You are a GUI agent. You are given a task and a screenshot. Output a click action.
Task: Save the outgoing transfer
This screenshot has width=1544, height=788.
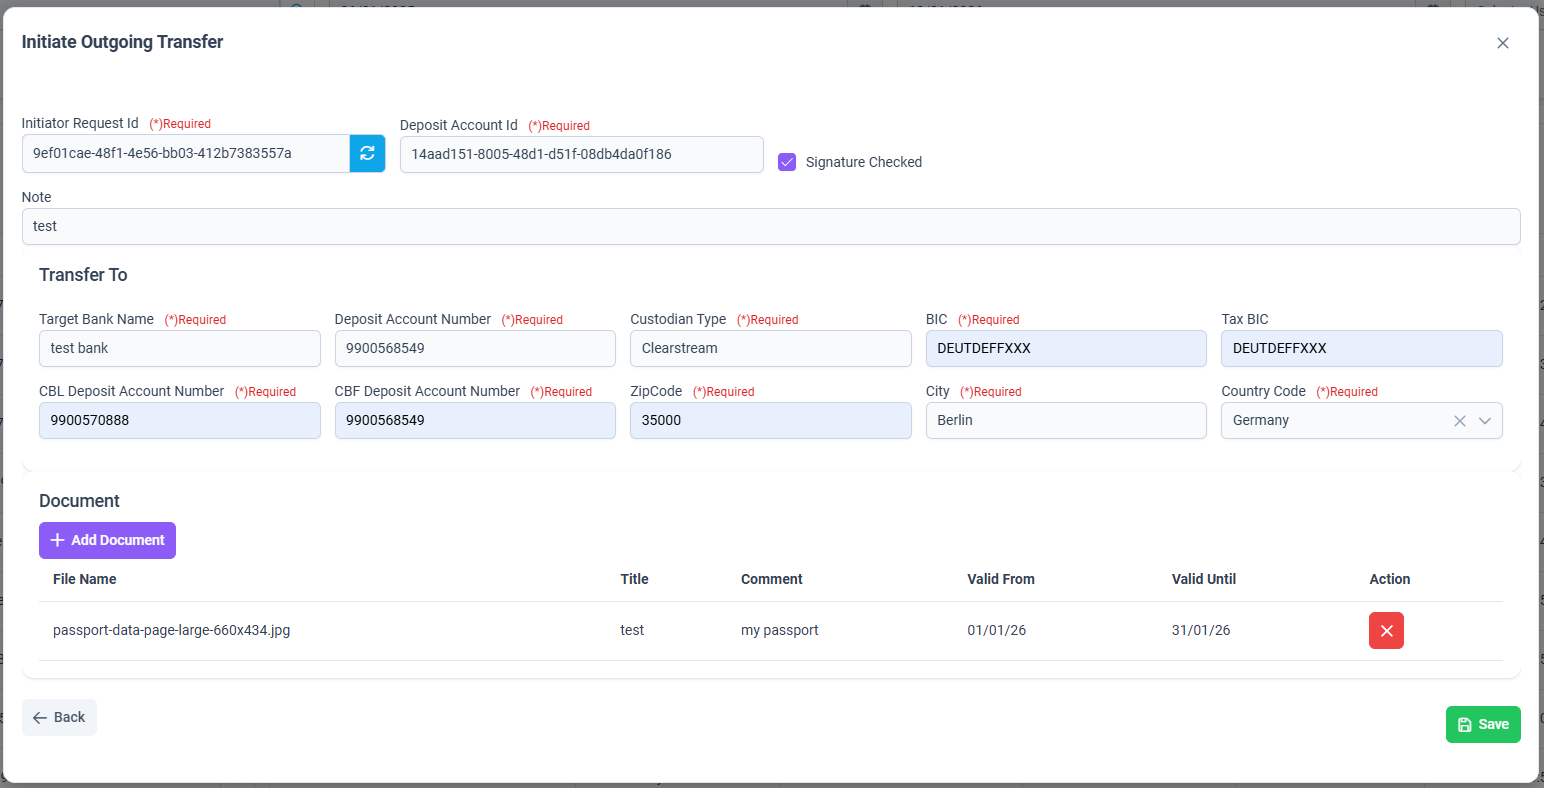(1483, 724)
